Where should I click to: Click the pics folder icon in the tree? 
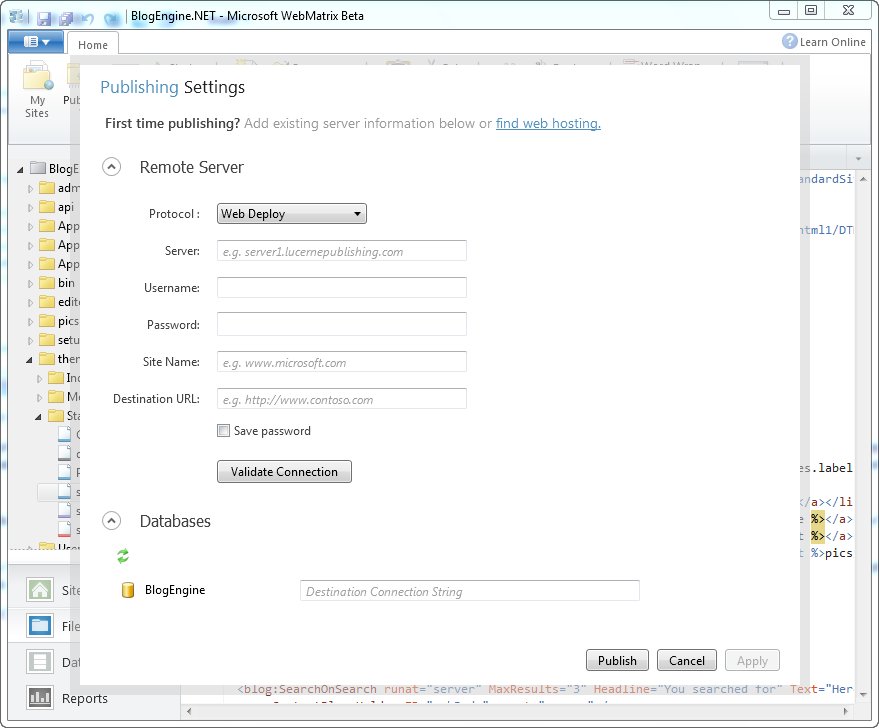(47, 321)
